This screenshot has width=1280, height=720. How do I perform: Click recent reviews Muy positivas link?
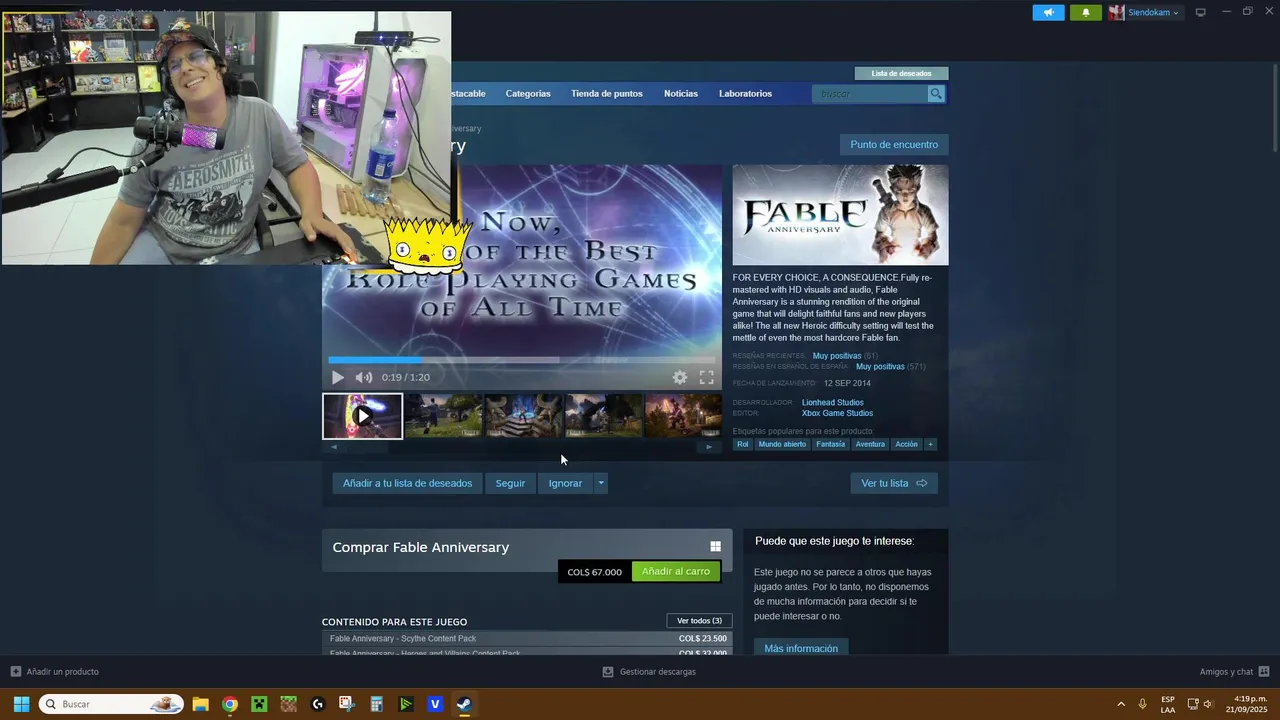[837, 356]
